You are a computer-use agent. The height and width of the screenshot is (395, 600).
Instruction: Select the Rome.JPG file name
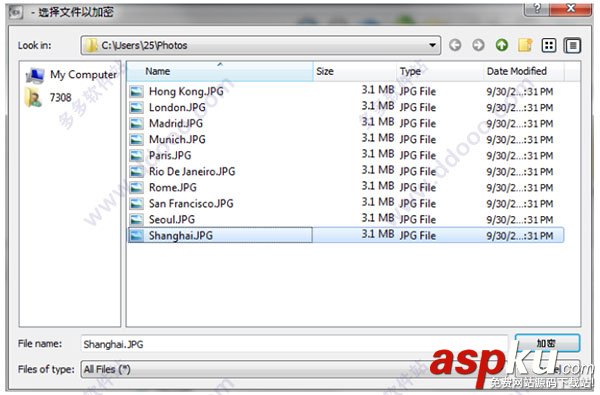173,188
